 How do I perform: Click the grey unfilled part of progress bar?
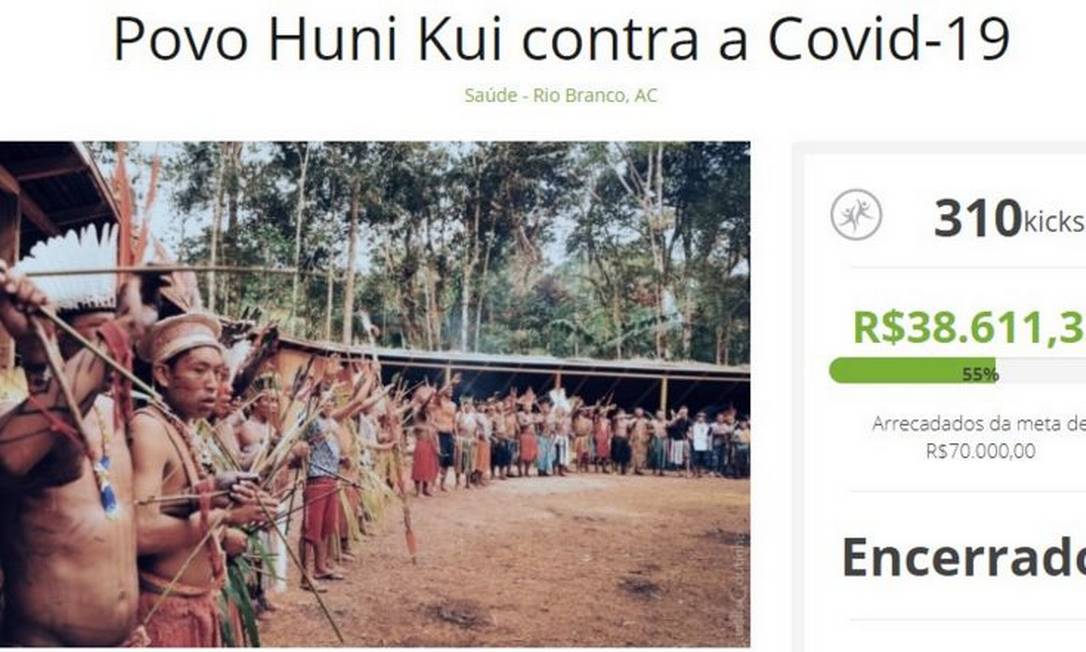click(1041, 370)
